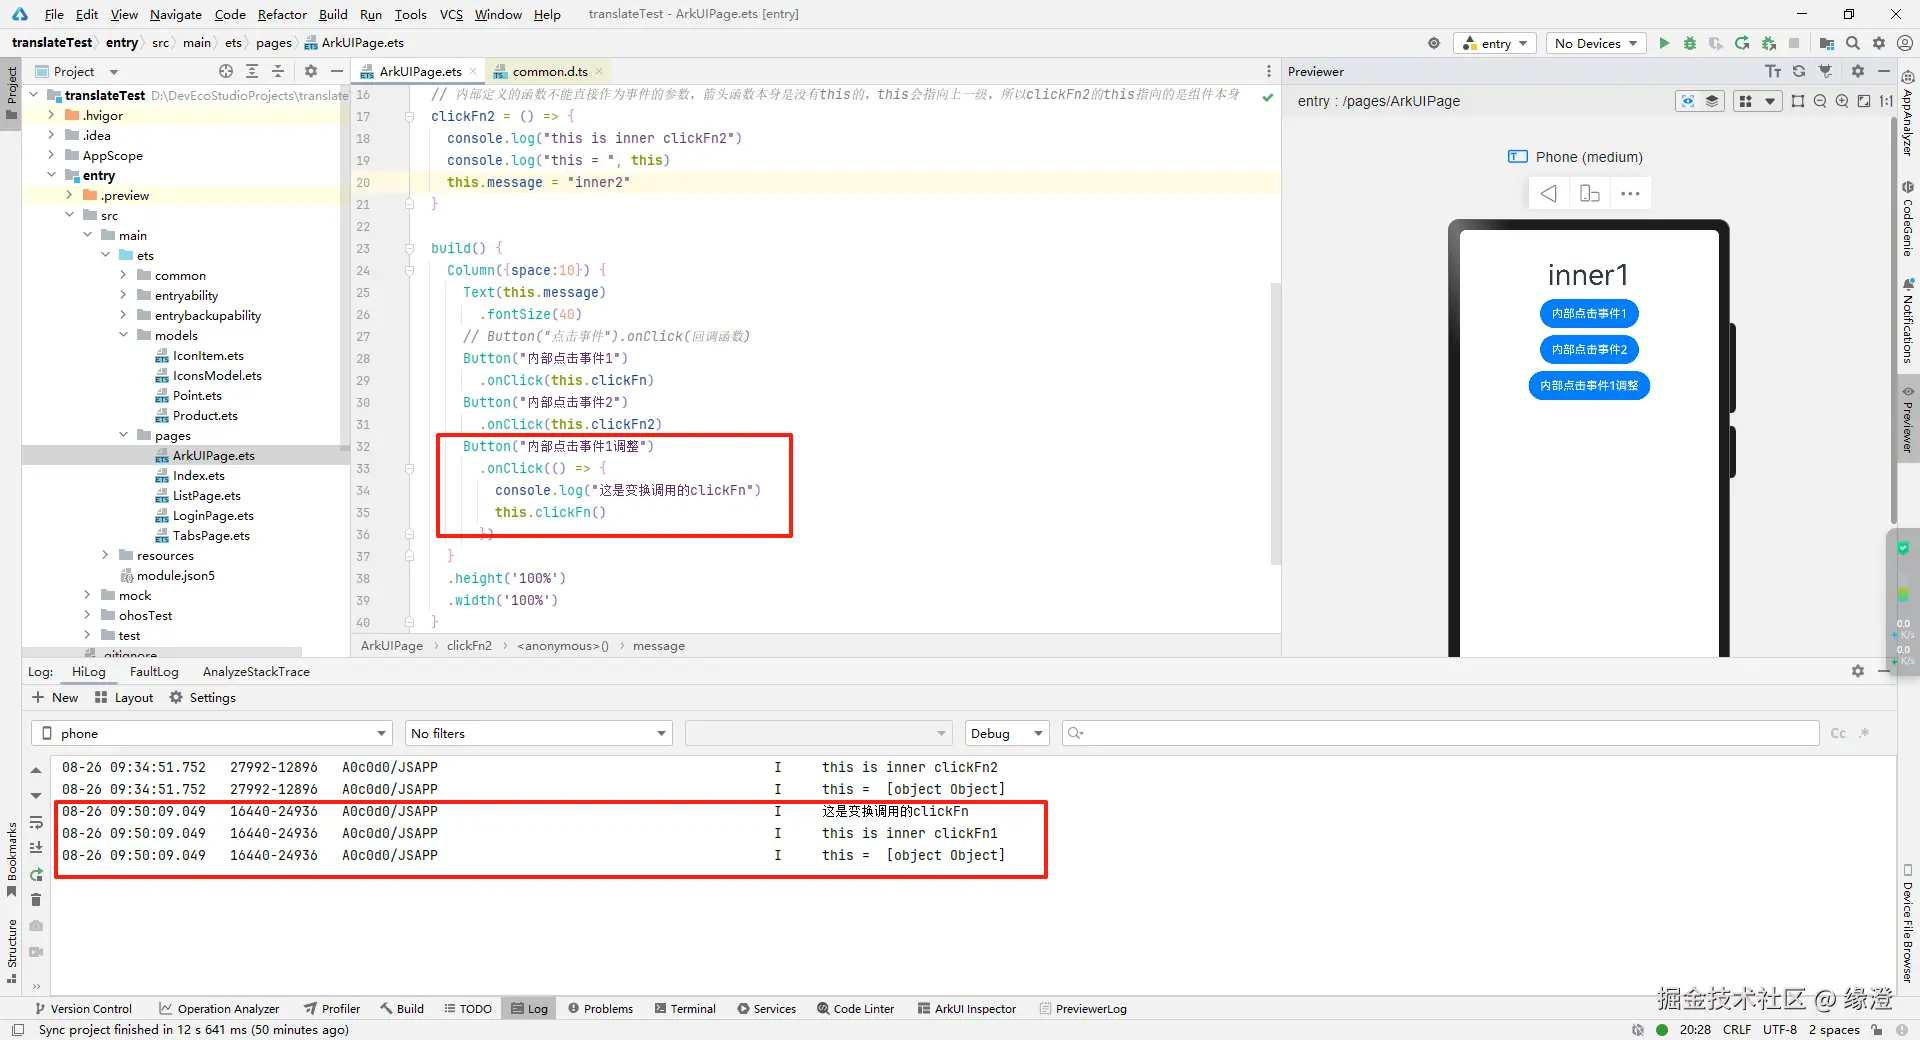Open Project panel options gear
Screen dimensions: 1920x1040
[x=311, y=71]
